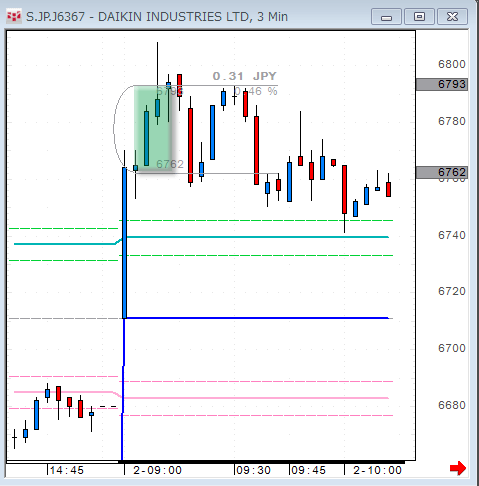Click the '0.46 %' measurement label
Viewport: 479px width, 486px height.
256,91
